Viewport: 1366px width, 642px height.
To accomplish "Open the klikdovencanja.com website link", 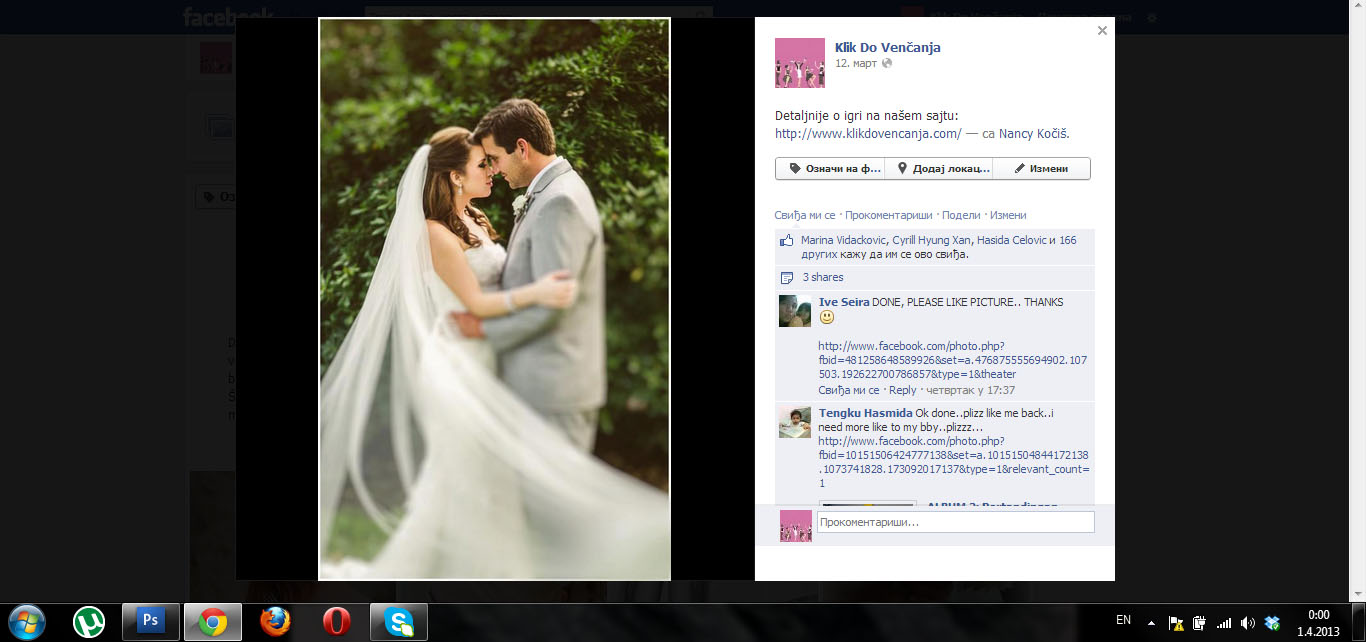I will click(x=868, y=133).
